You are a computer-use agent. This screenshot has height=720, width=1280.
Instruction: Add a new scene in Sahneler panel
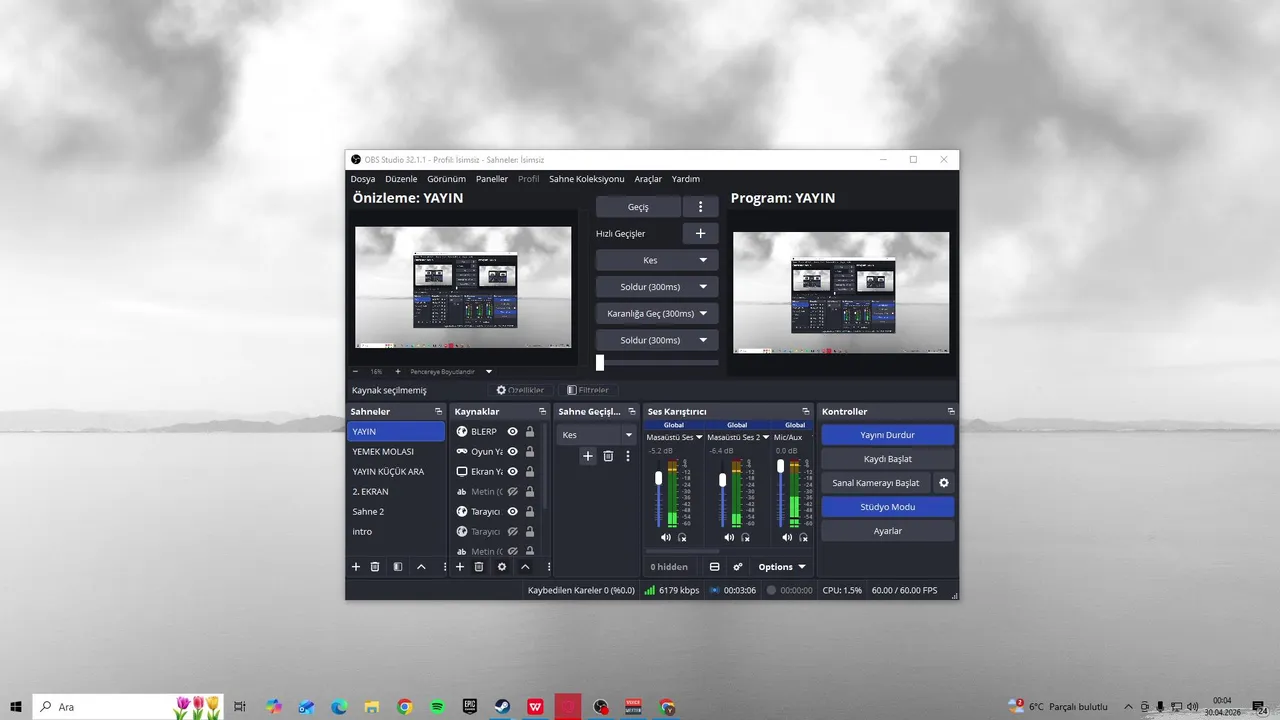(355, 567)
